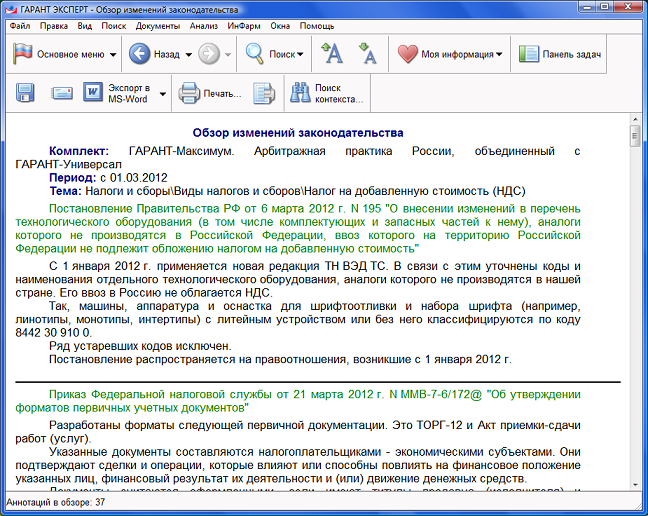Expand the Поиск dropdown
This screenshot has height=516, width=648.
tap(300, 55)
